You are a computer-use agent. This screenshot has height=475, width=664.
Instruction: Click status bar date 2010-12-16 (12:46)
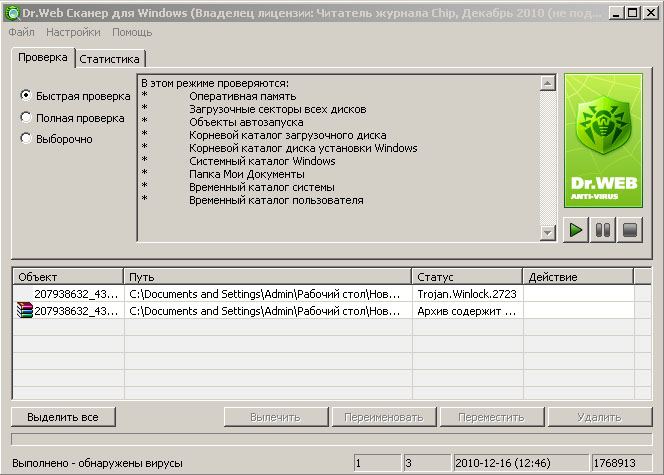(x=520, y=463)
